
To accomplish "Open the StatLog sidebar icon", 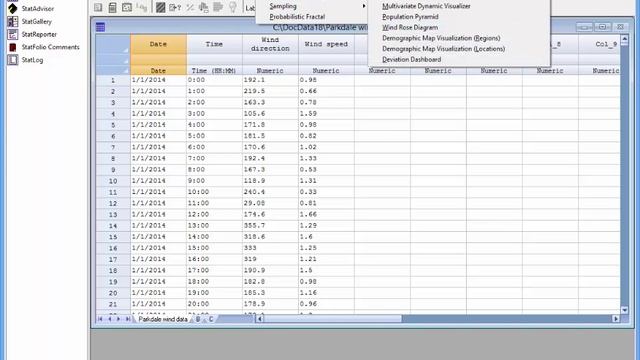I will 13,60.
